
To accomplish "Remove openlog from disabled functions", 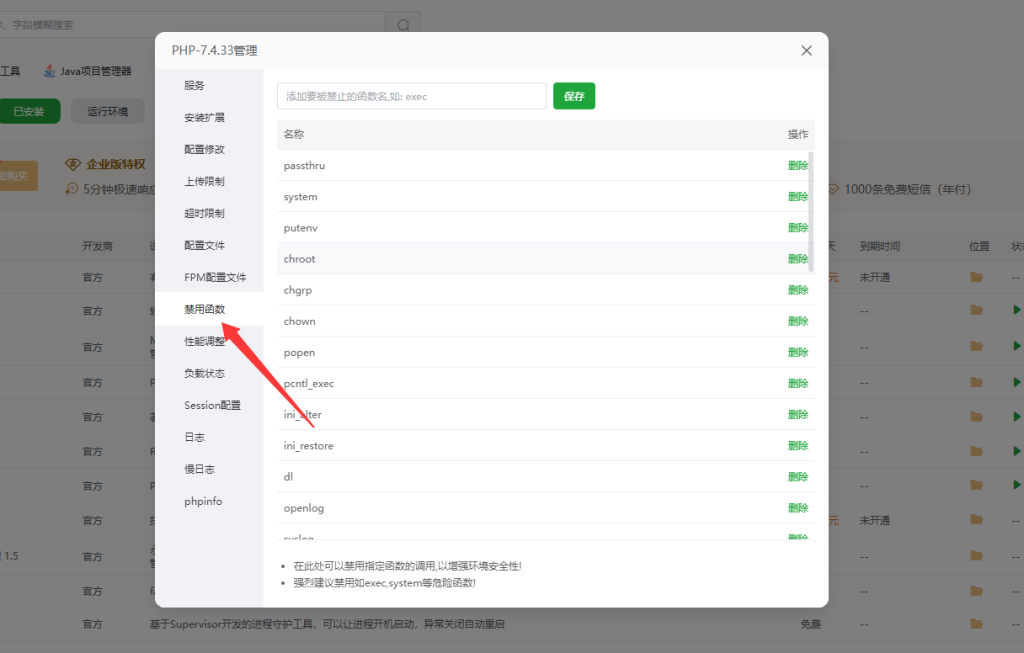I will (x=797, y=508).
